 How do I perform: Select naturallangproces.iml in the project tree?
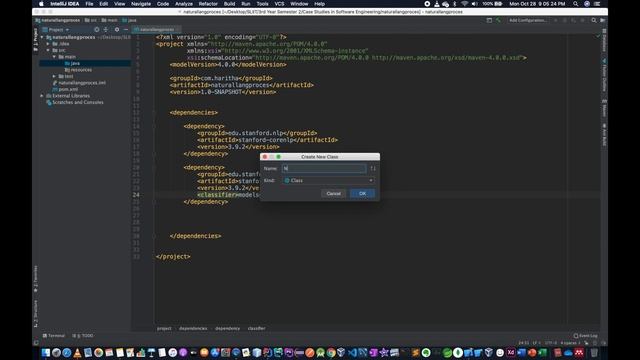tap(79, 83)
